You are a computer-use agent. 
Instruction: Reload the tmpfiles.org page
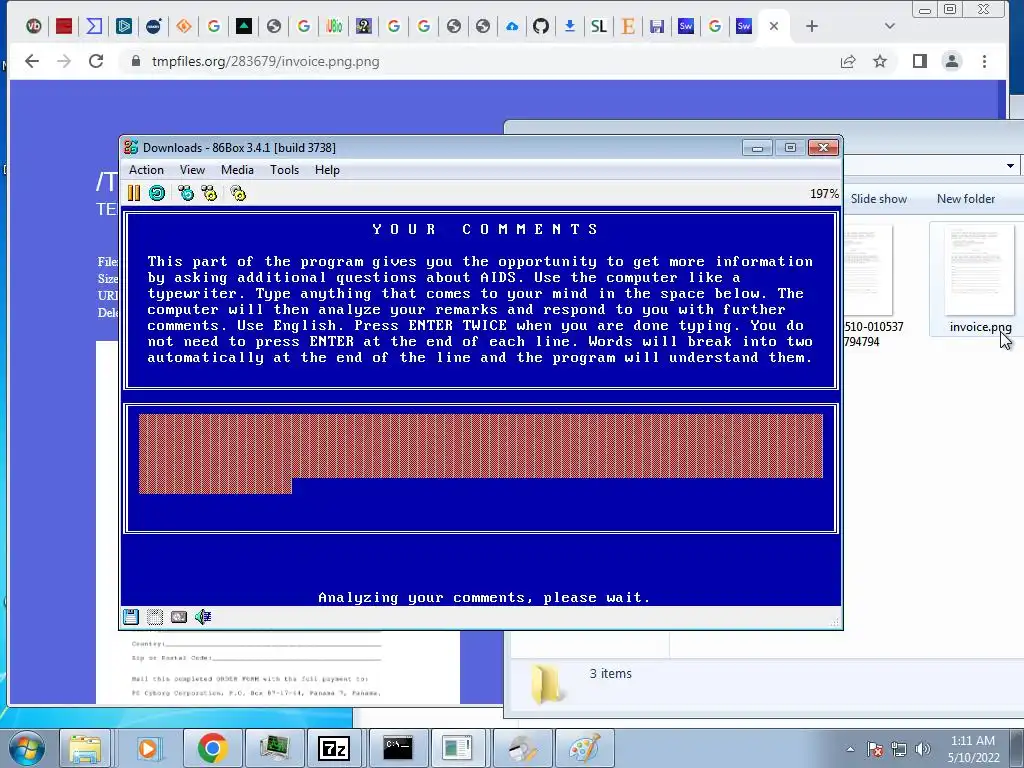tap(96, 61)
